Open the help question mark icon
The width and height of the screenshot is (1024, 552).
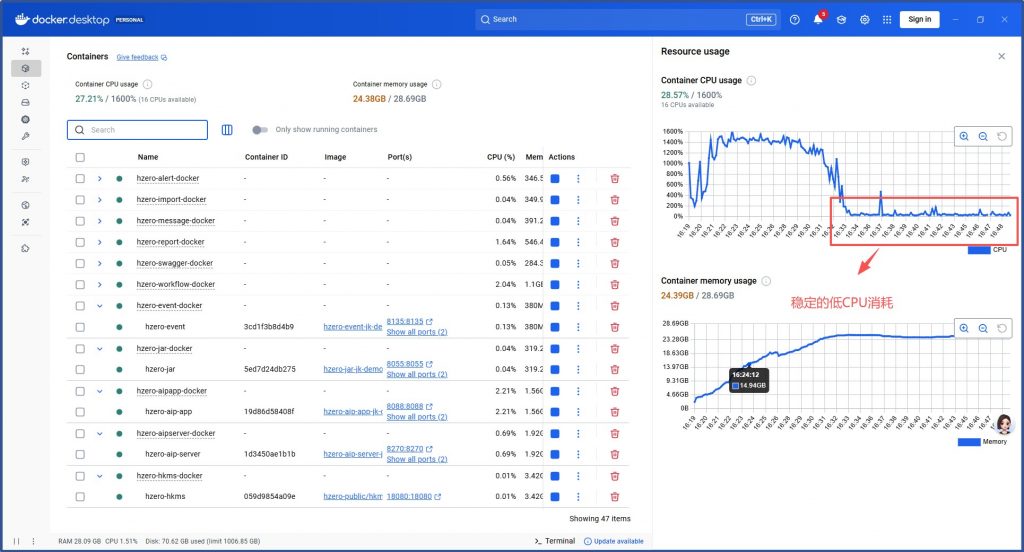click(x=795, y=20)
